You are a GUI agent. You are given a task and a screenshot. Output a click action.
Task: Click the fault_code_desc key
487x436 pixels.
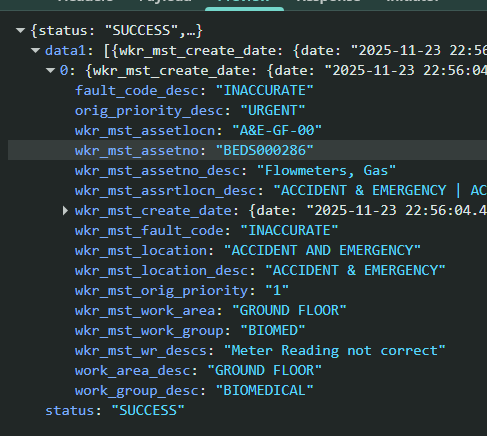point(137,91)
